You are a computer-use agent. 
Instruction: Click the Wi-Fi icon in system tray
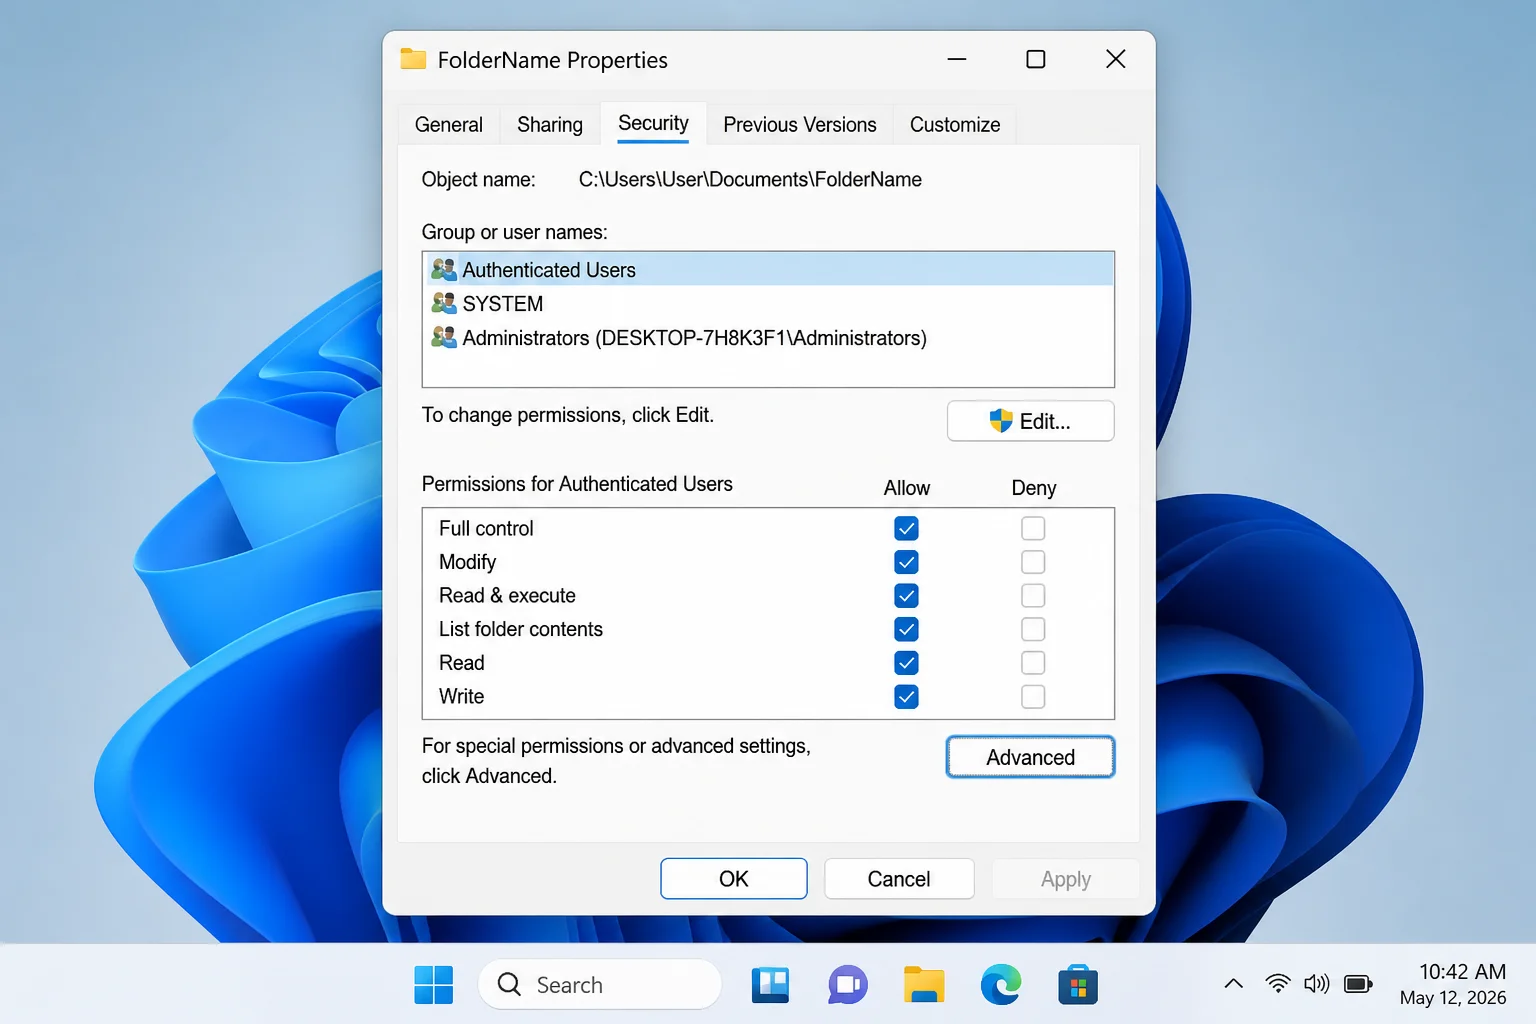click(1277, 984)
